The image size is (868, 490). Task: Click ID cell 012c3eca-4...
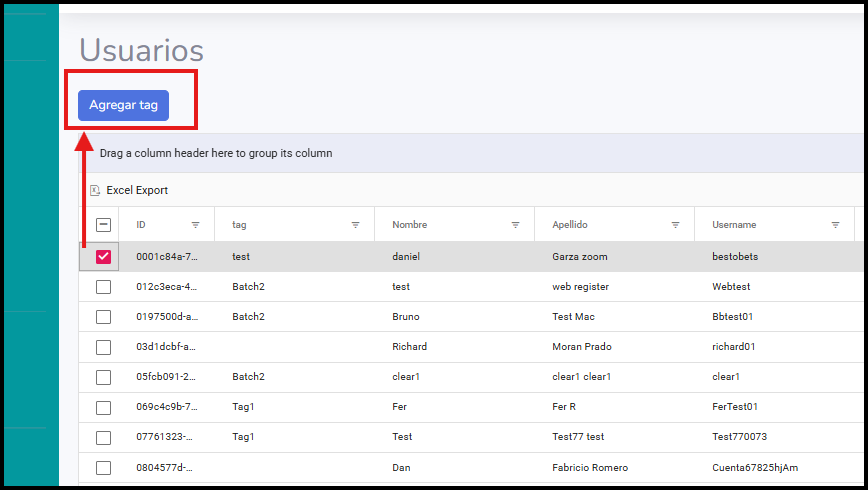pyautogui.click(x=167, y=287)
